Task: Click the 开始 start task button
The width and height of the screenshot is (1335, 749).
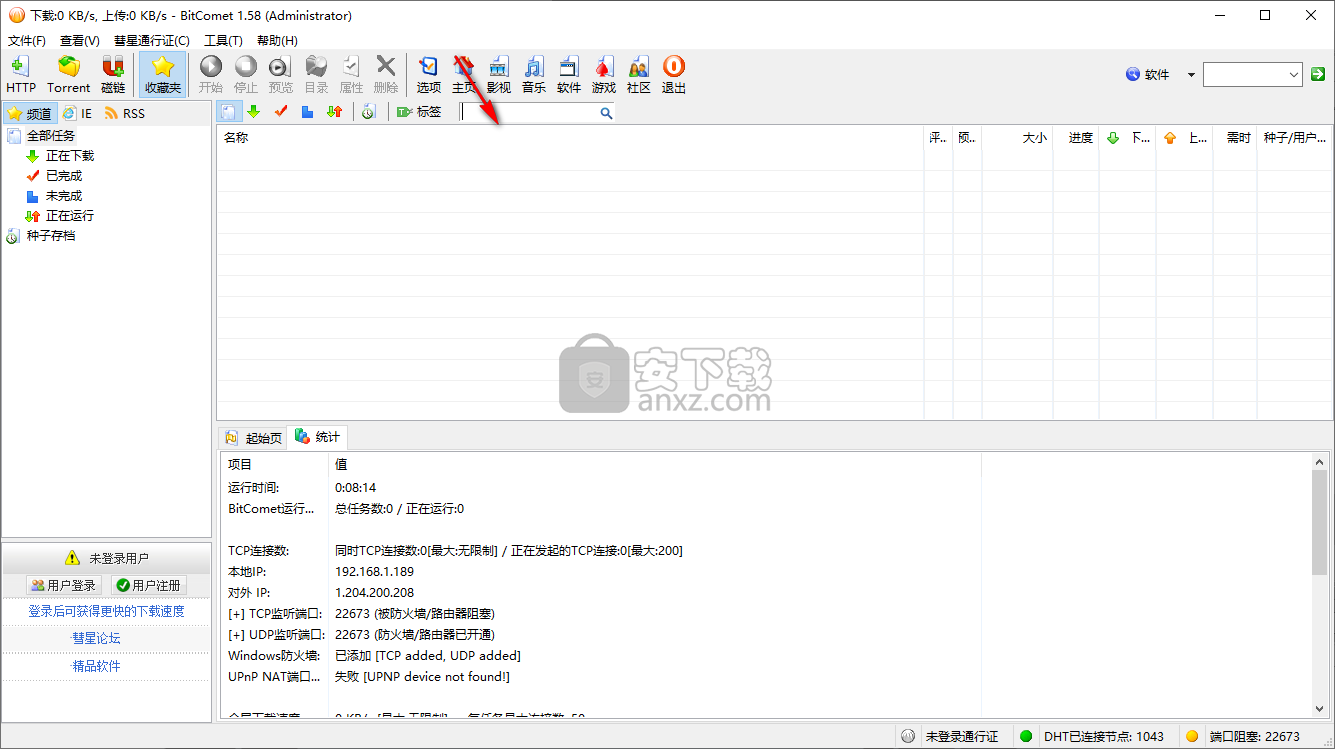Action: pyautogui.click(x=211, y=75)
